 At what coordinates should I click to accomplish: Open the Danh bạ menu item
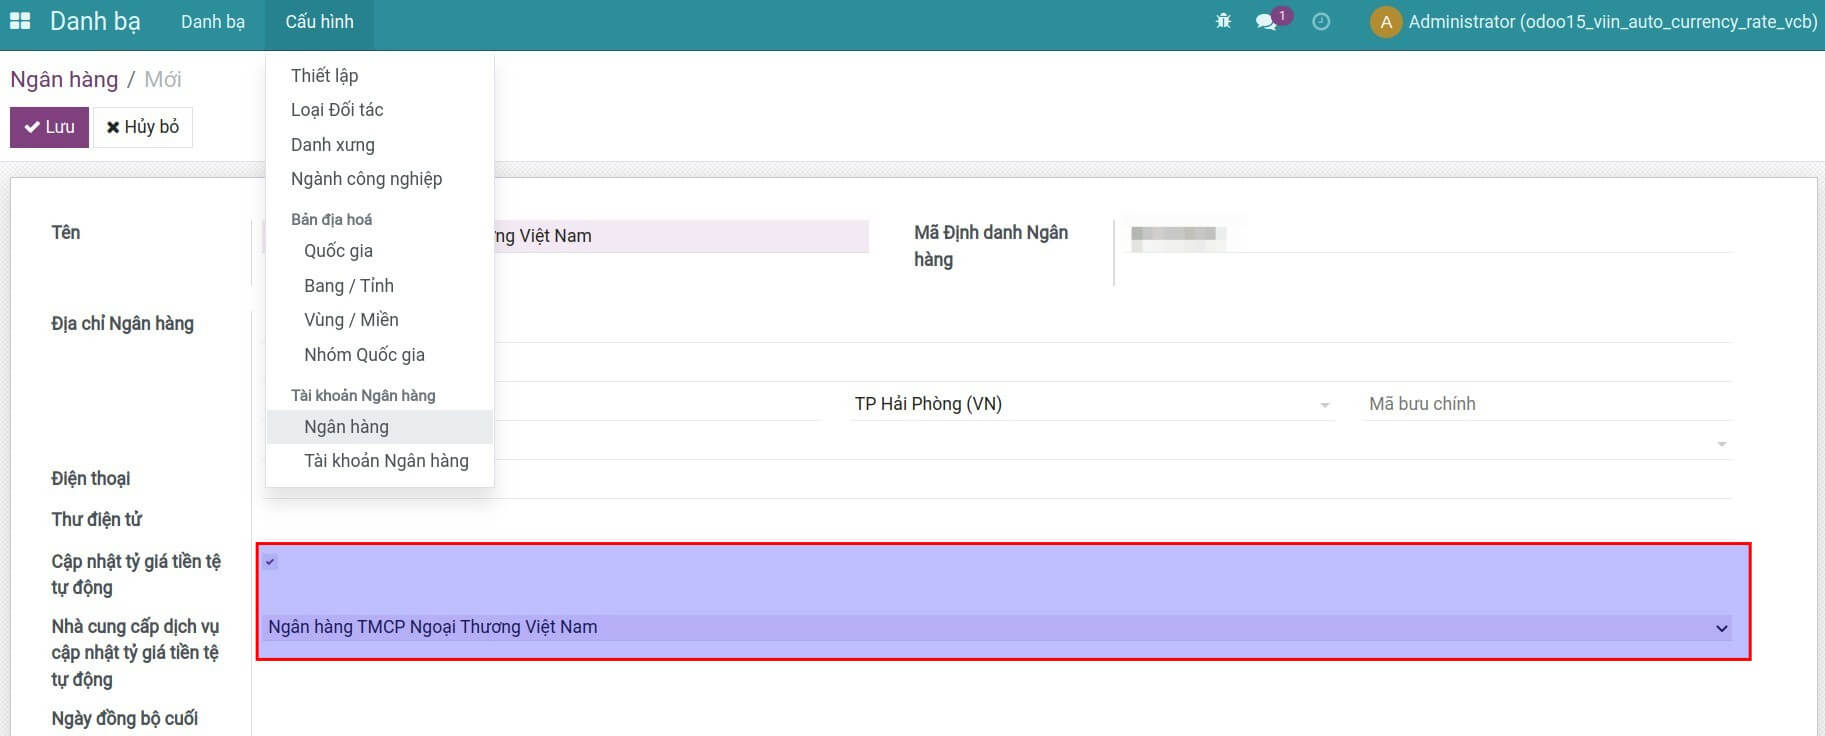pyautogui.click(x=212, y=22)
